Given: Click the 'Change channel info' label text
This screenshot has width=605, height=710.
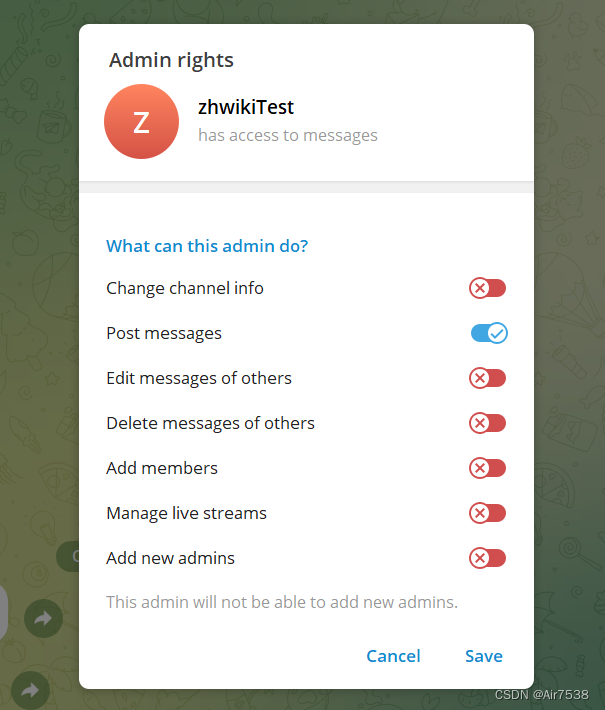Looking at the screenshot, I should pyautogui.click(x=185, y=288).
